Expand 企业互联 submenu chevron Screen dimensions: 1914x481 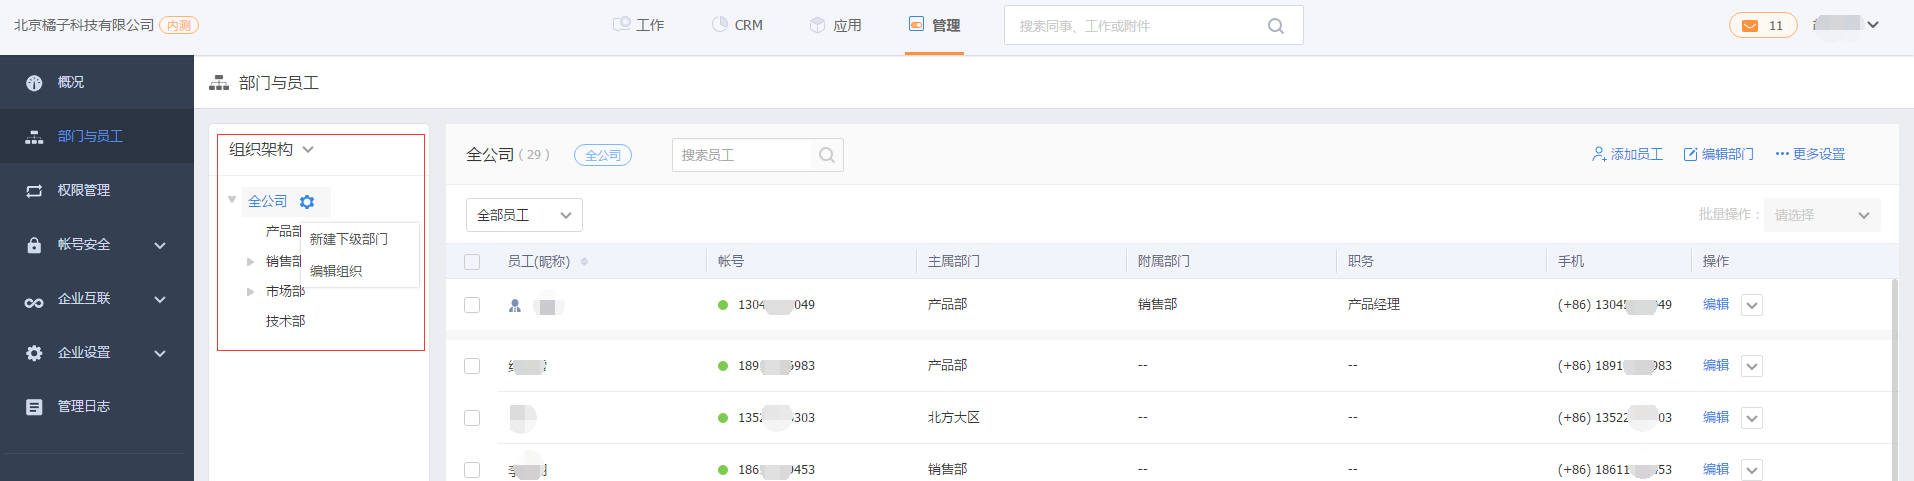coord(160,299)
